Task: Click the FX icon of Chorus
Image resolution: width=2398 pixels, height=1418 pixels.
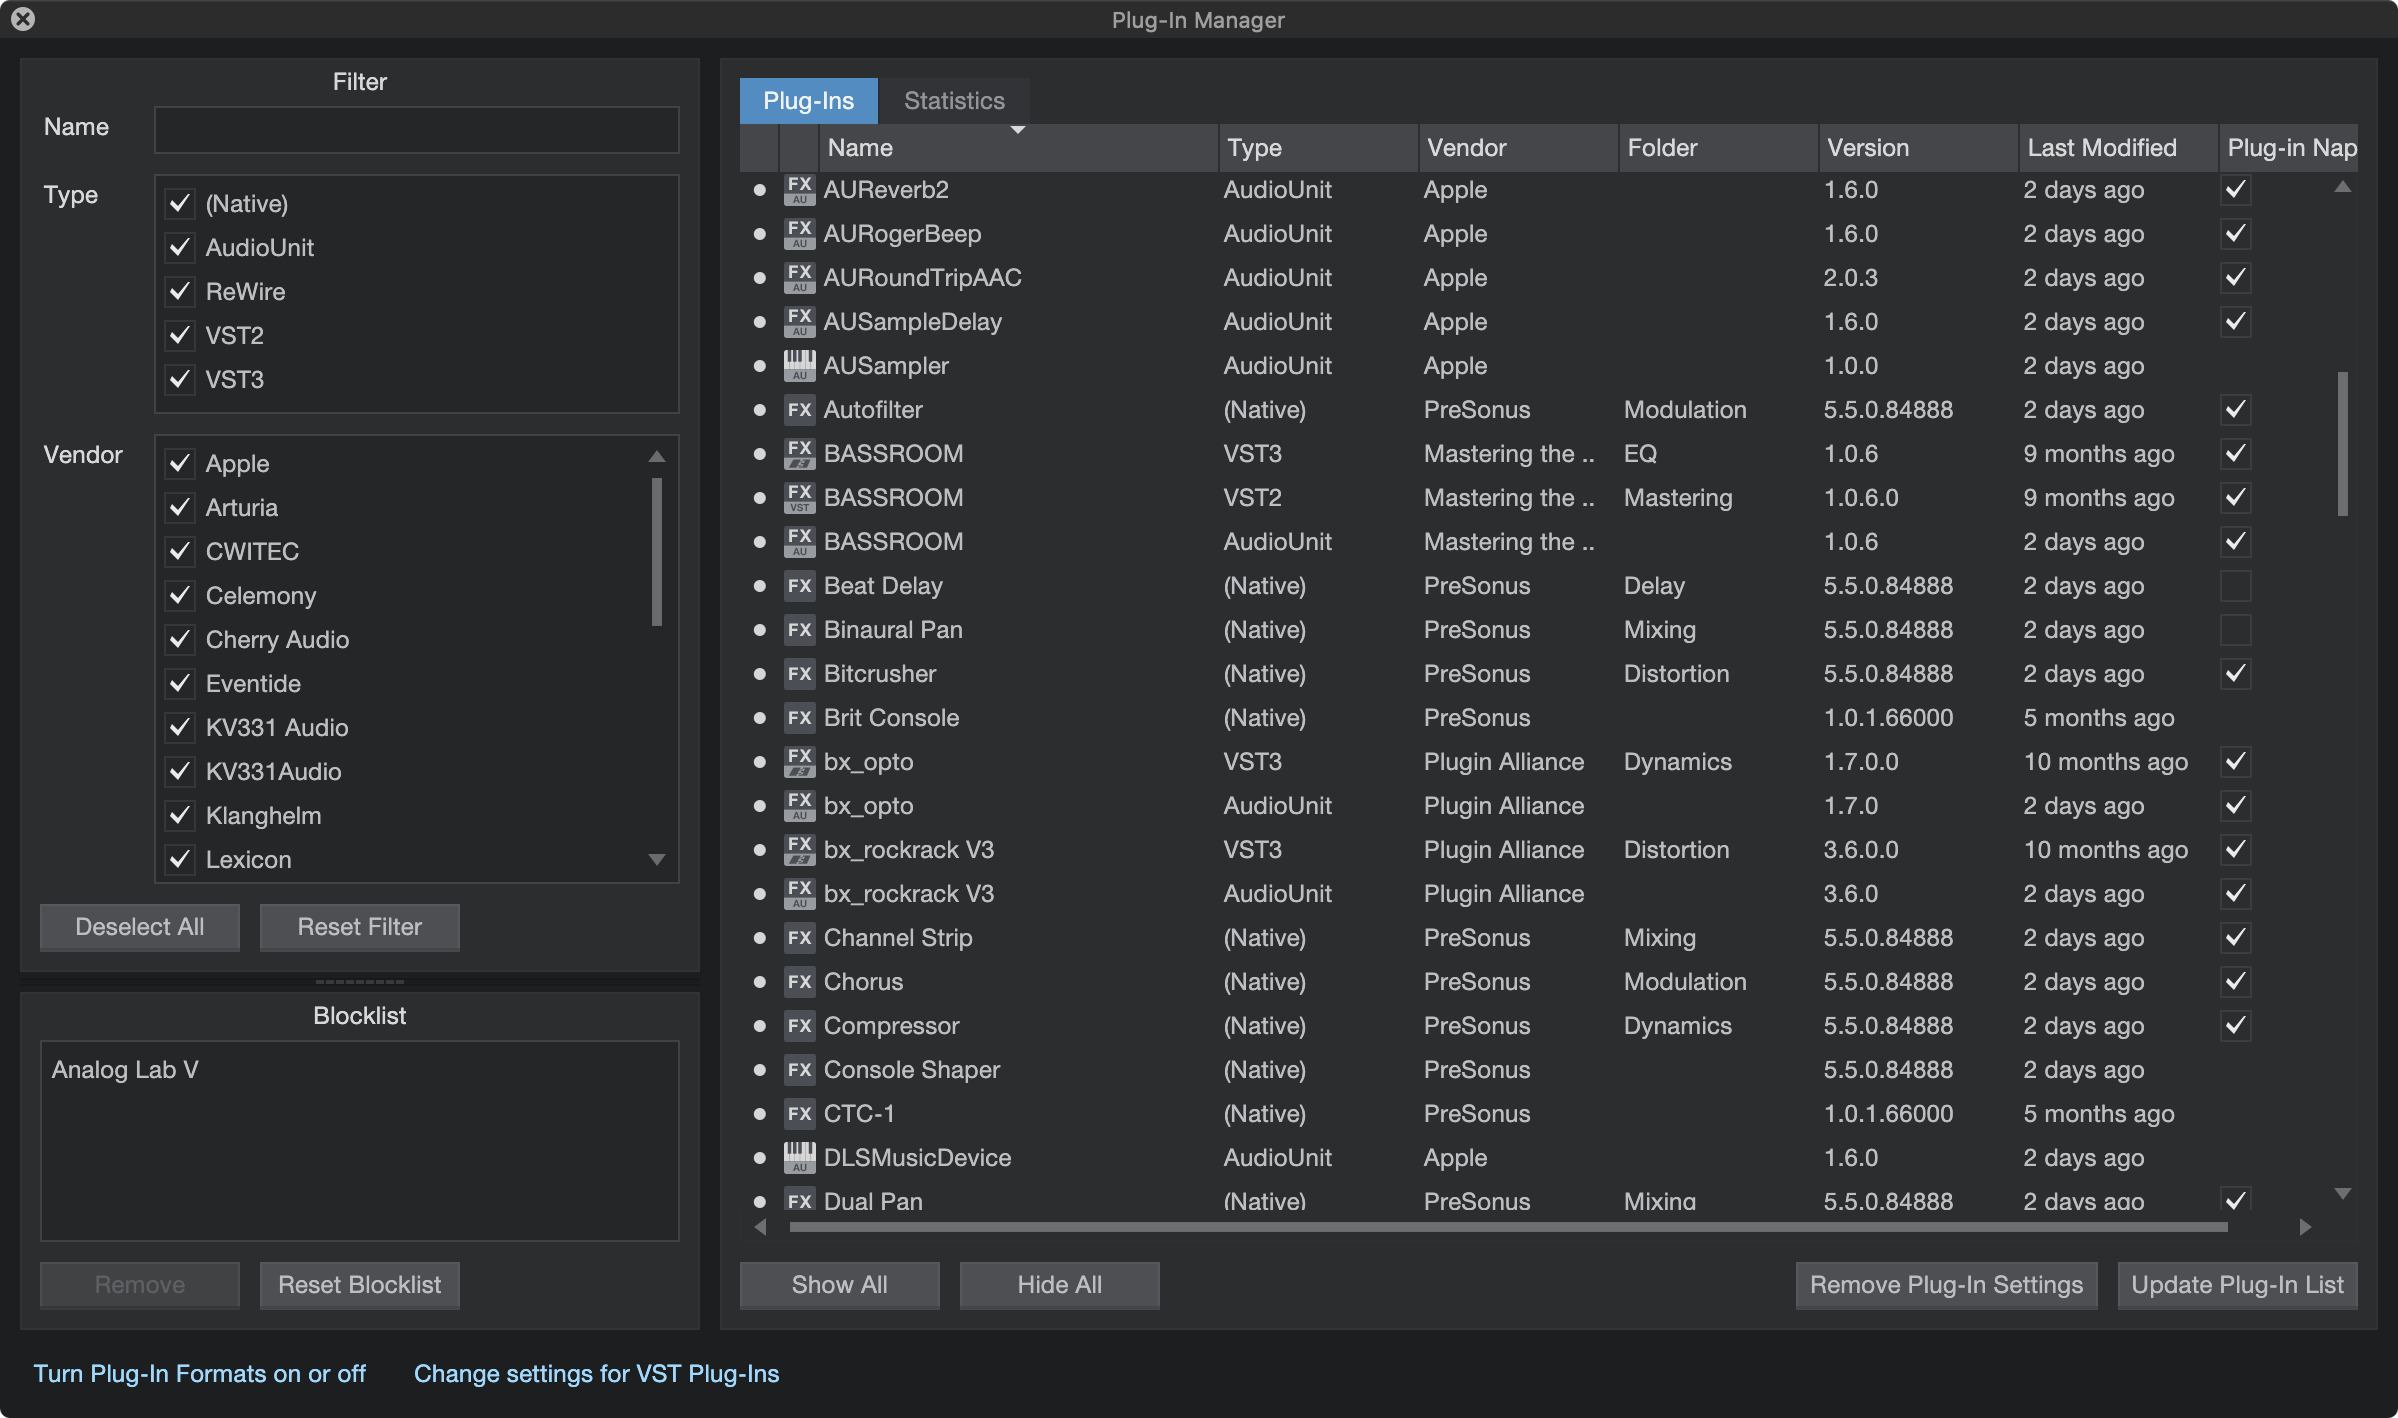Action: point(799,982)
